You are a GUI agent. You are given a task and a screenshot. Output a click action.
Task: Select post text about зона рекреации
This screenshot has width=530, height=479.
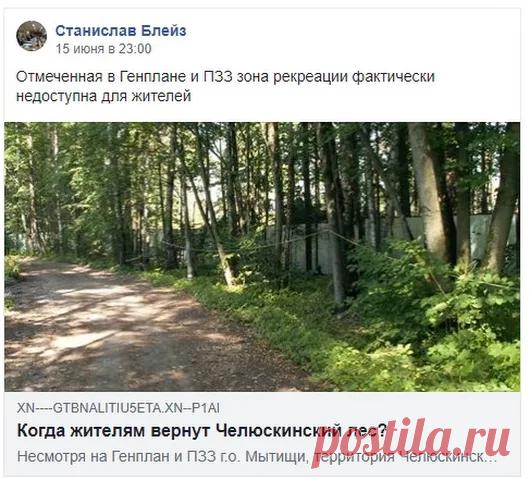225,86
